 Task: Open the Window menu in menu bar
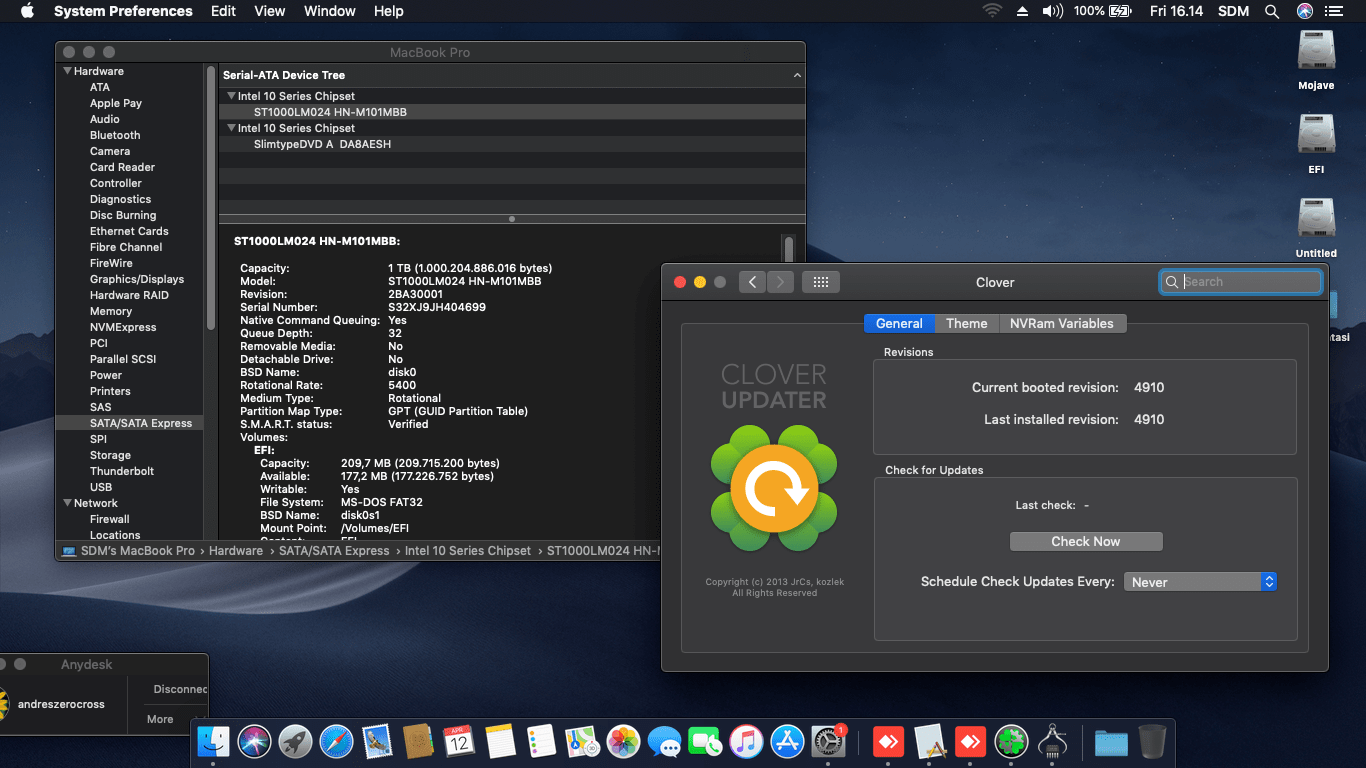(329, 11)
